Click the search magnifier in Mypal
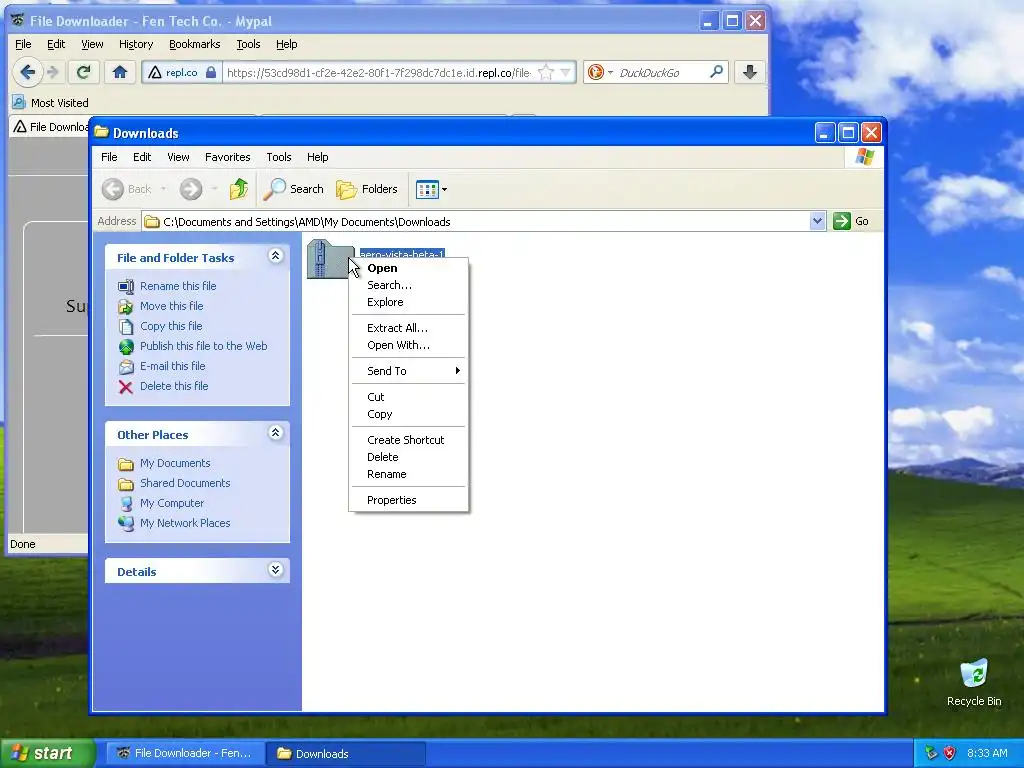The image size is (1024, 768). [716, 72]
